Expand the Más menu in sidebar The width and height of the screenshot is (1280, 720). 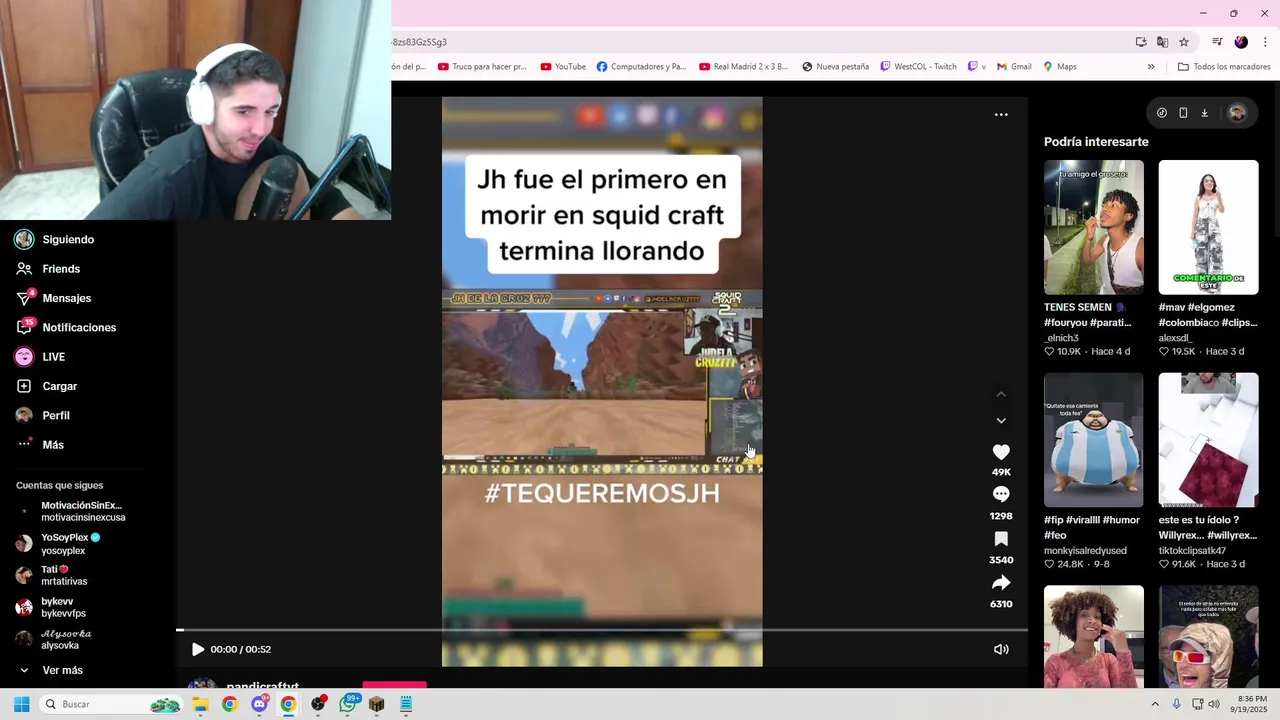pos(39,445)
